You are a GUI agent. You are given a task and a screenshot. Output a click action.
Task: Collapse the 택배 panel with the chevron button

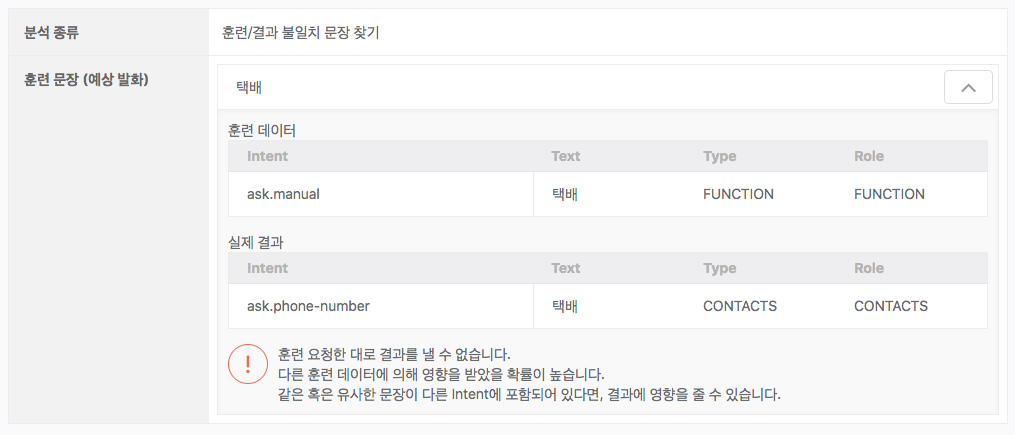967,88
